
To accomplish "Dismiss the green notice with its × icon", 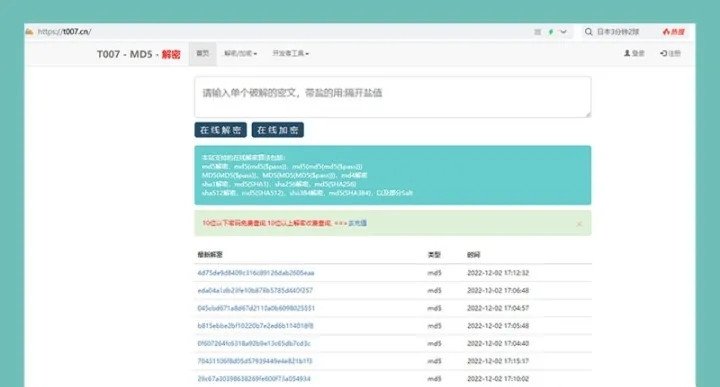I will coord(579,224).
